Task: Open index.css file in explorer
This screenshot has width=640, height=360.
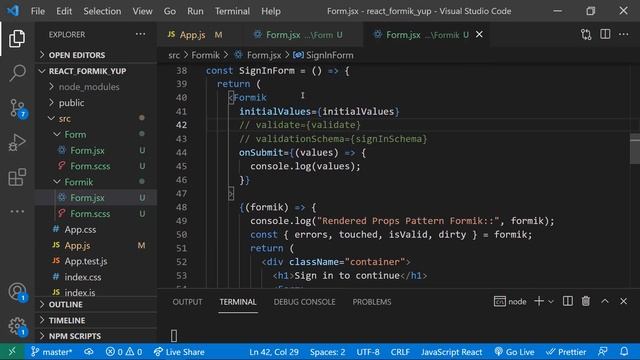Action: 96,277
